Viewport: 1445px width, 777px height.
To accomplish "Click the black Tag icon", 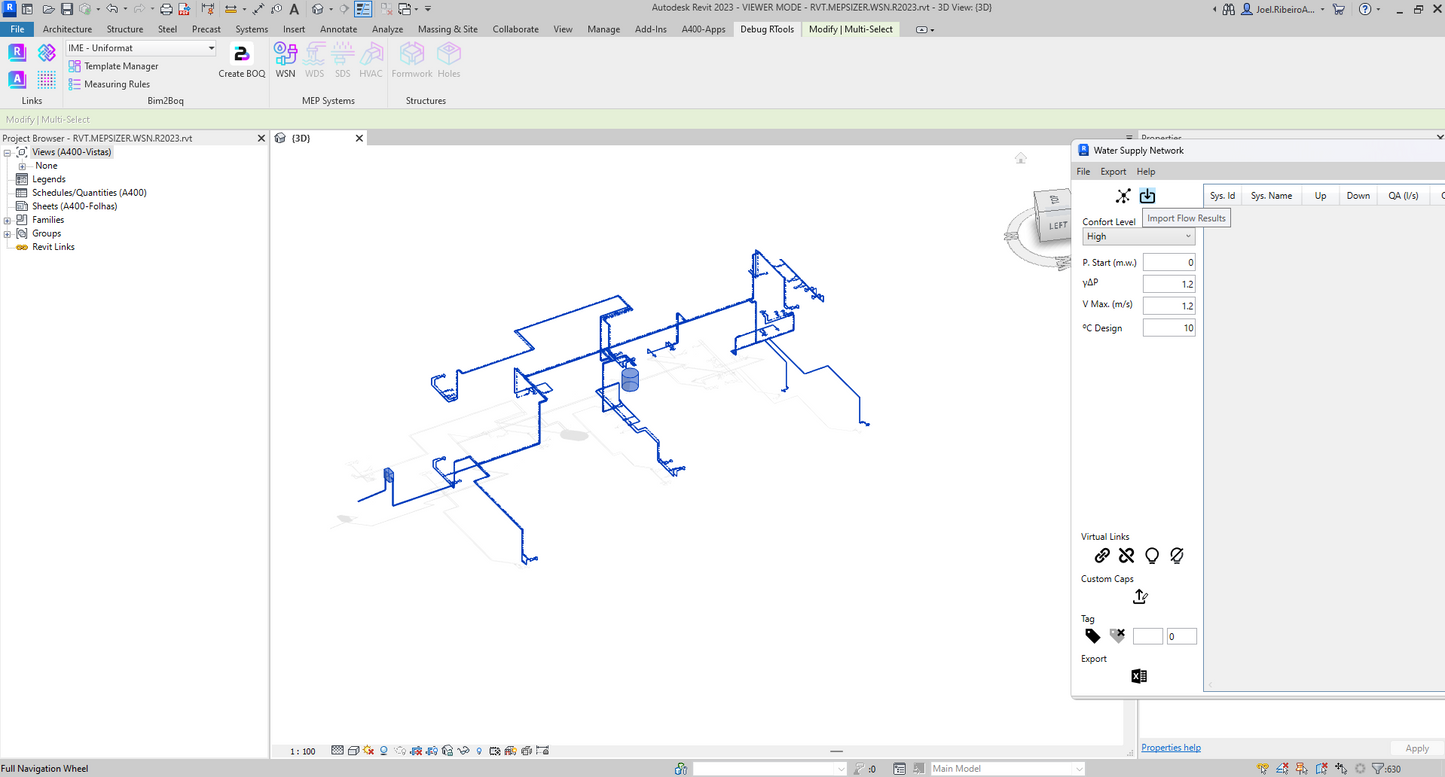I will pyautogui.click(x=1093, y=636).
